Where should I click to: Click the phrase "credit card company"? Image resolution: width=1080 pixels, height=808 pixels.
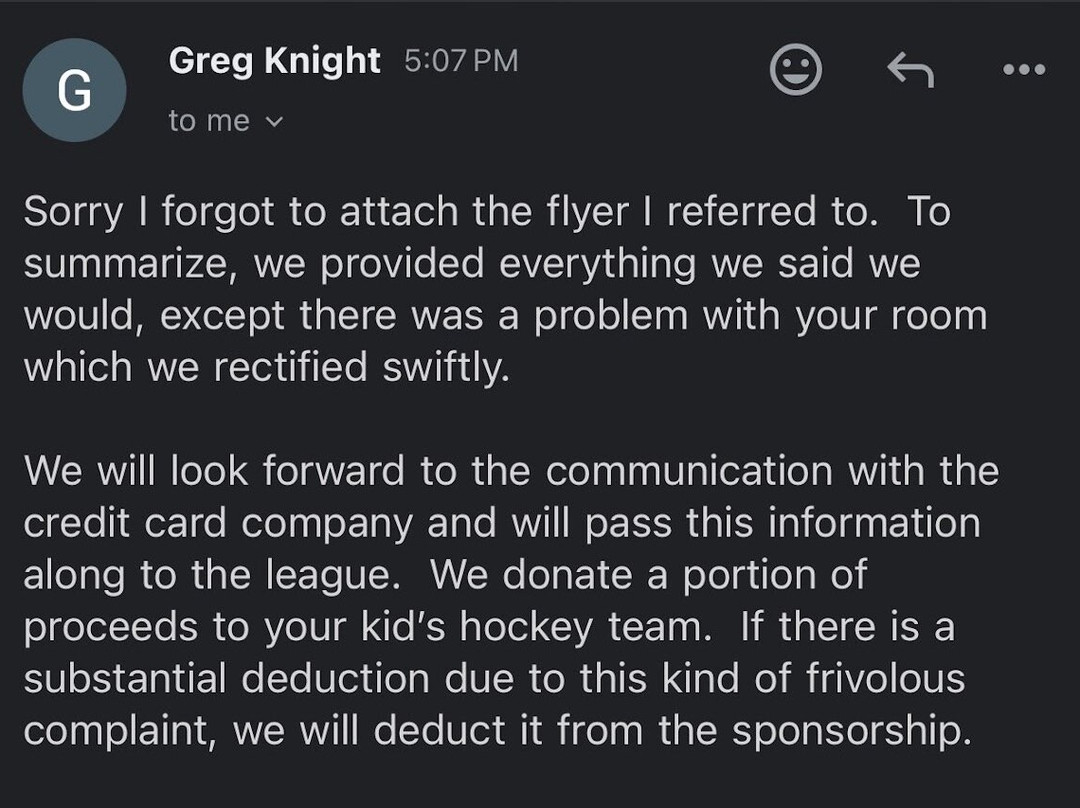click(218, 523)
